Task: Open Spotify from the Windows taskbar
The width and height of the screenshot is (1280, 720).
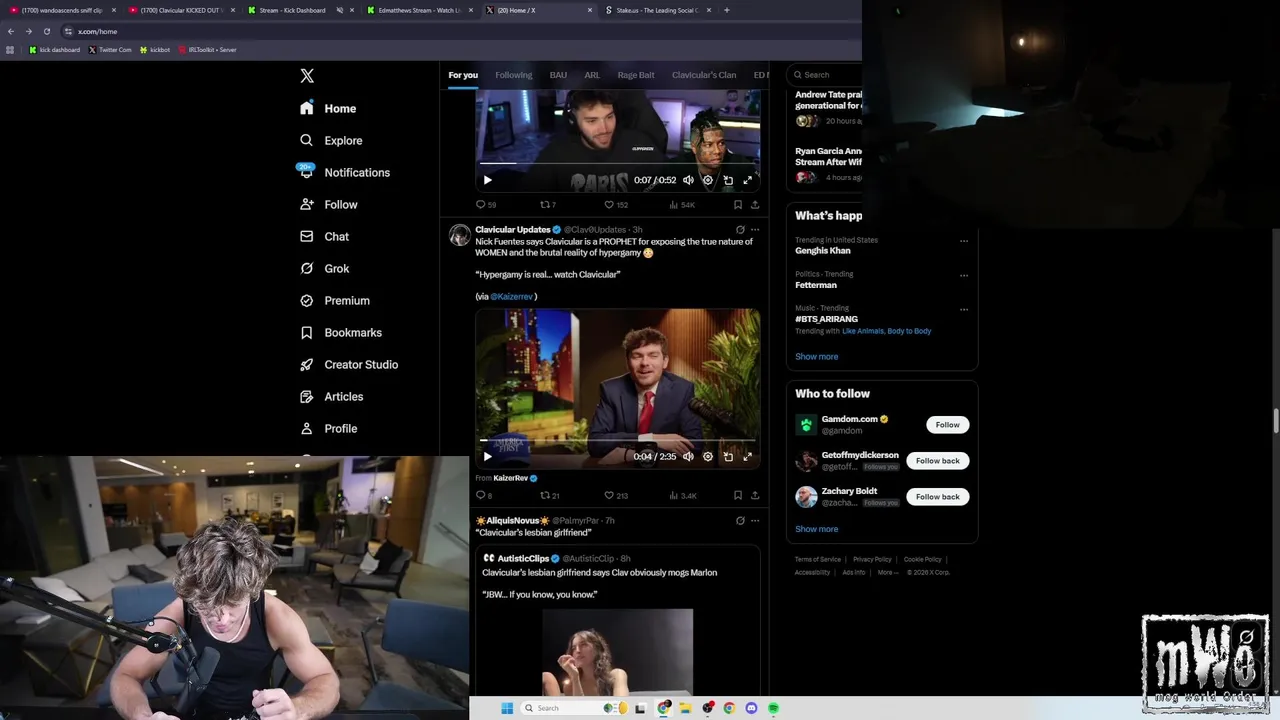Action: pos(773,708)
